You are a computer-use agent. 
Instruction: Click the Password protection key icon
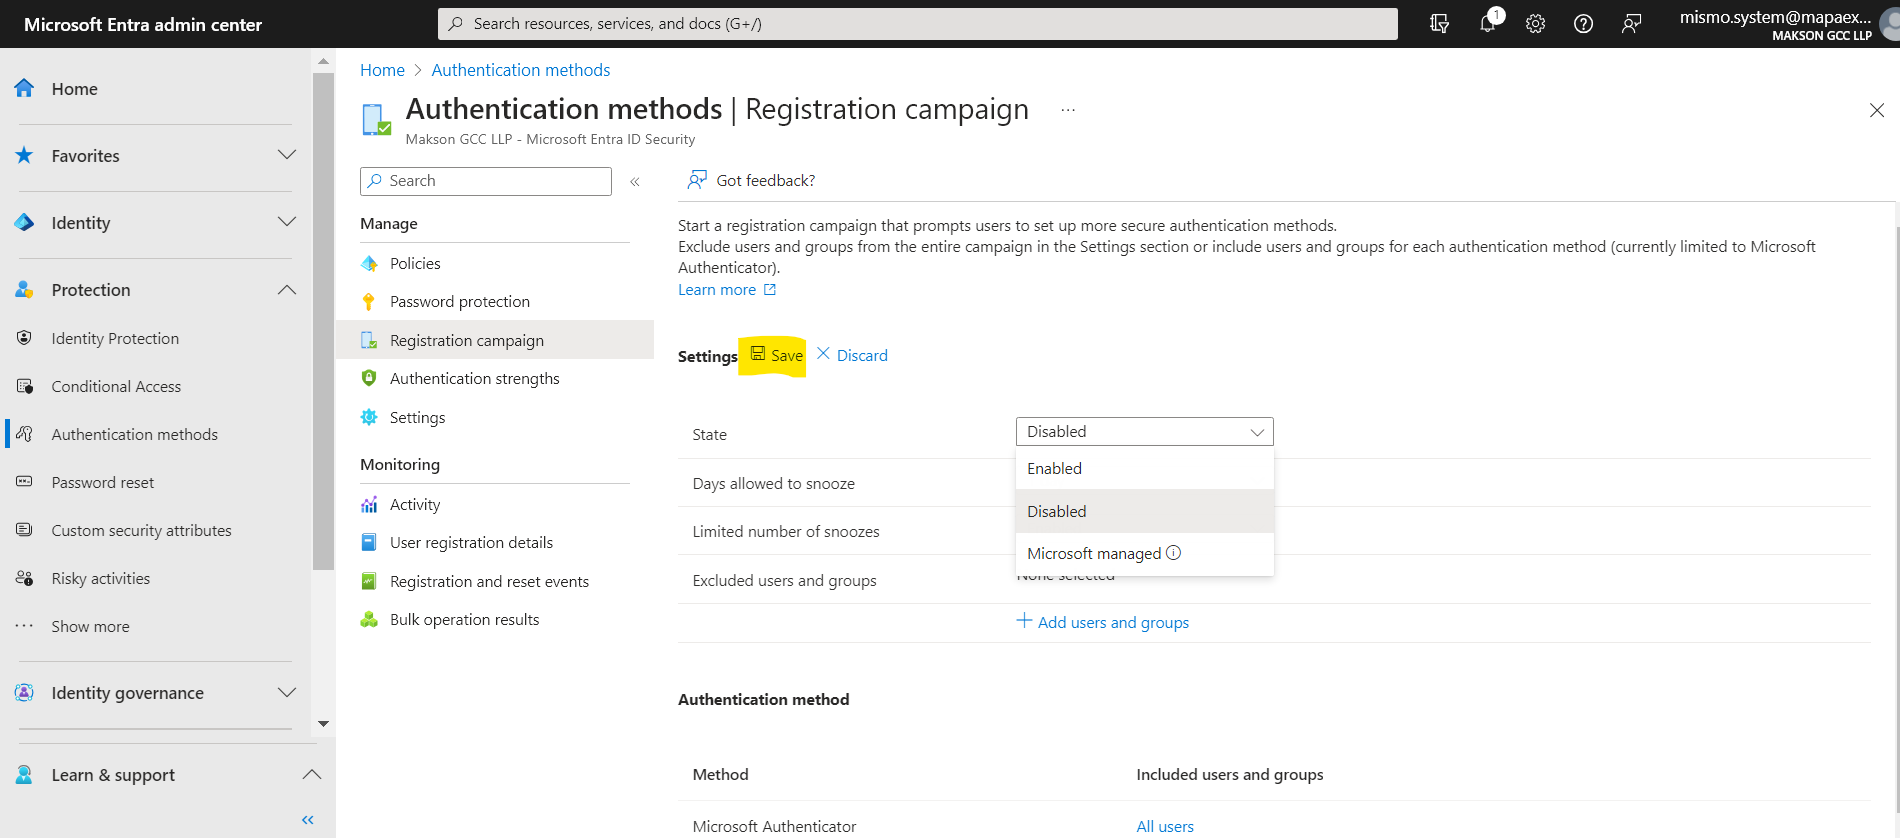click(x=369, y=301)
